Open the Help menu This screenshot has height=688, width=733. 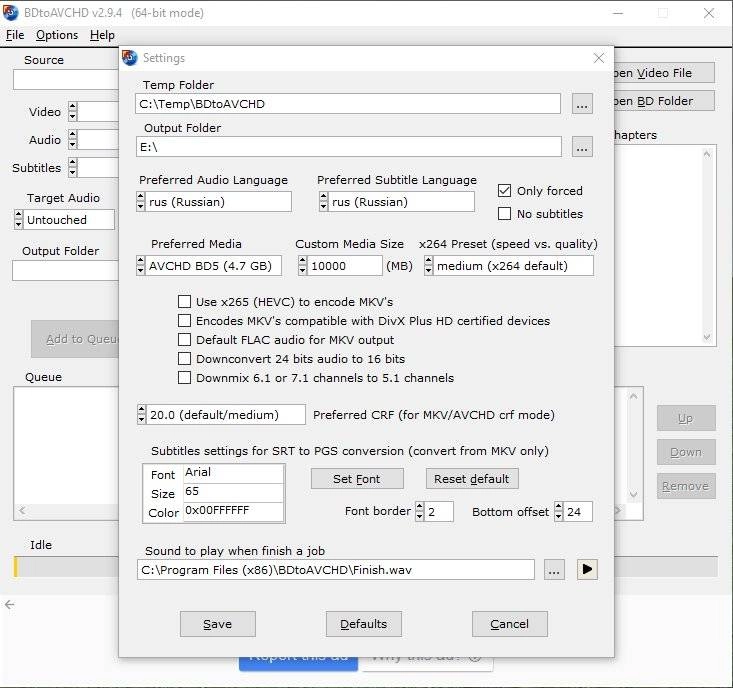click(102, 35)
